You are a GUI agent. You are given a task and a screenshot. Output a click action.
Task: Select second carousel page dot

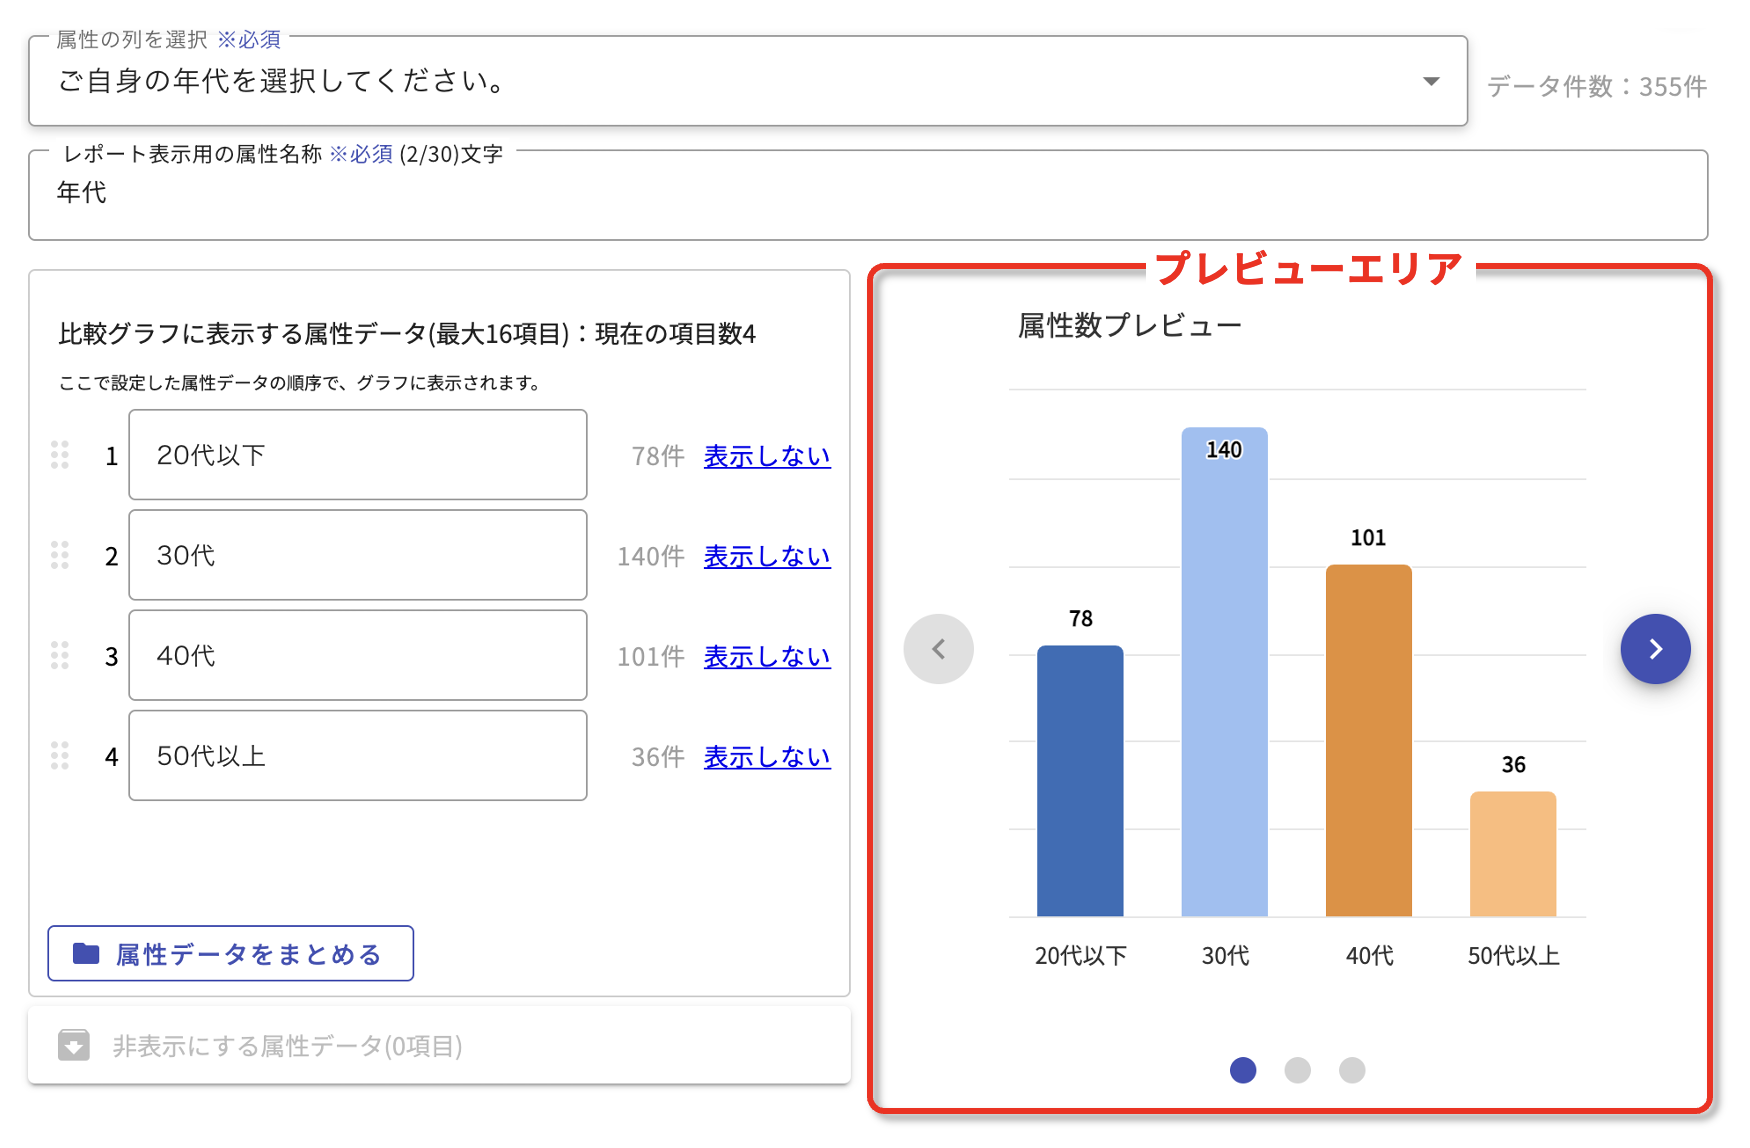pyautogui.click(x=1297, y=1070)
